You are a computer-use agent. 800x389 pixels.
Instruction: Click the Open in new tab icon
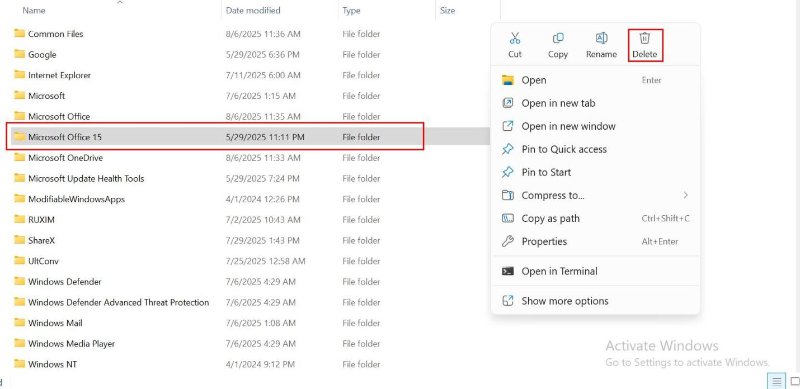[x=507, y=103]
